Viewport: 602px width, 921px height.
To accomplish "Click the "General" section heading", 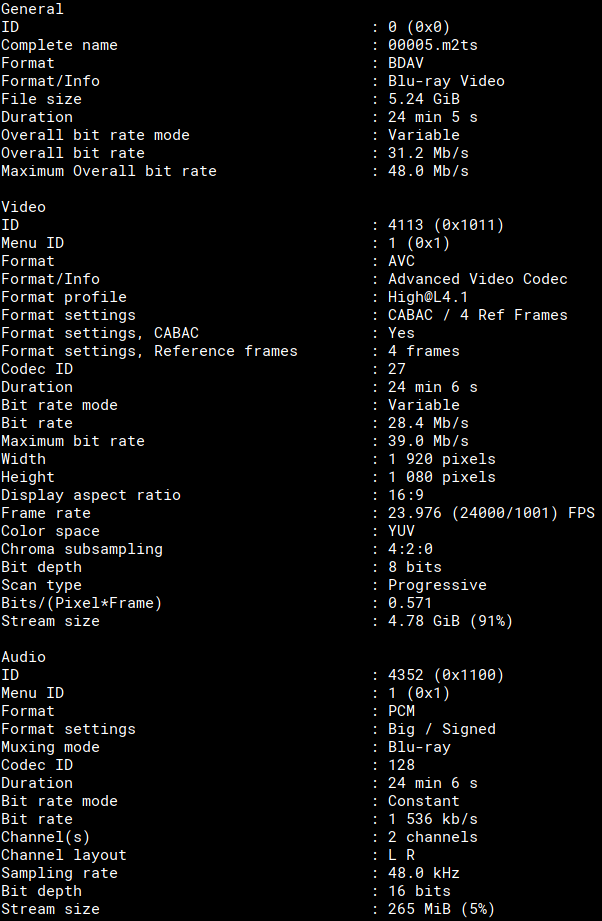I will tap(32, 9).
